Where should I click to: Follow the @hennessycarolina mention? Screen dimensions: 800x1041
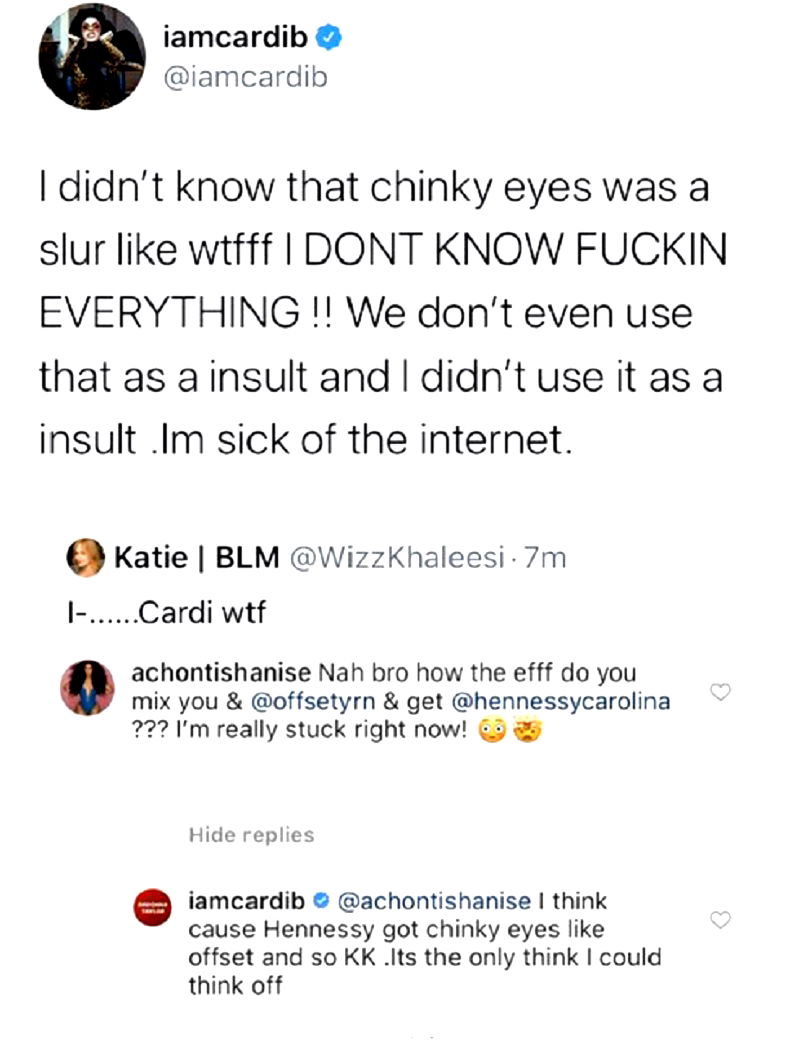point(561,701)
